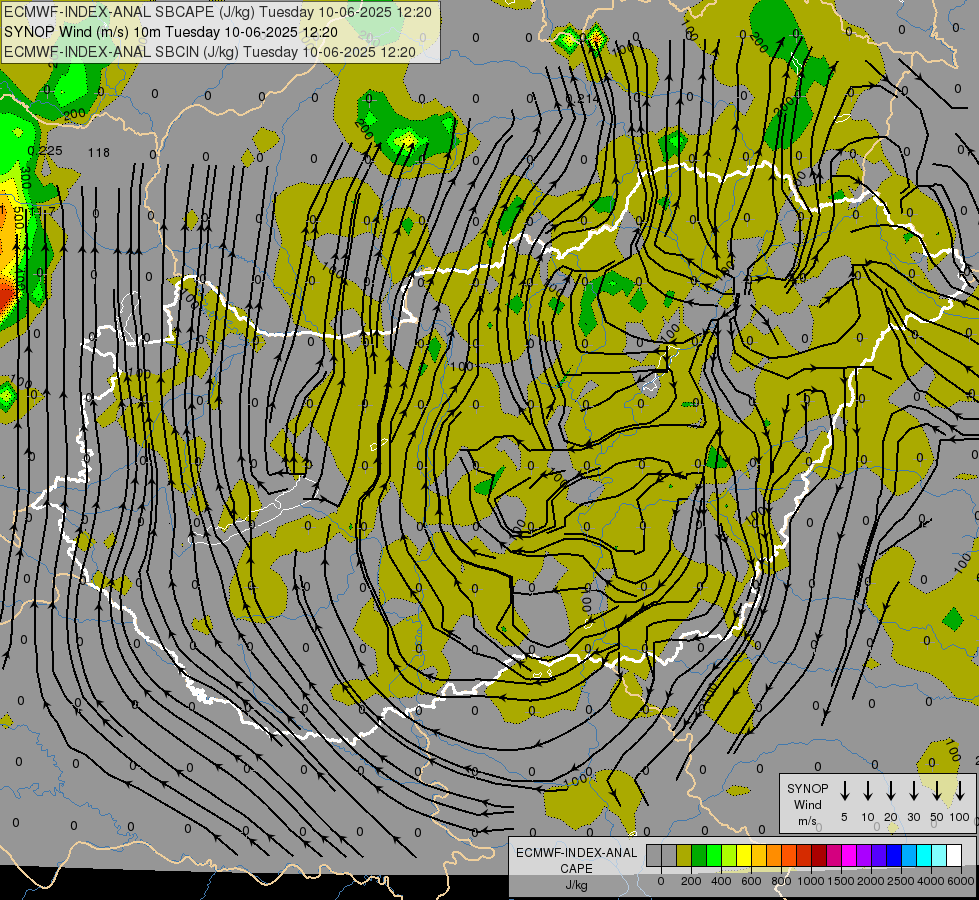
Task: Click the 400 tick label in CAPE legend
Action: (721, 881)
